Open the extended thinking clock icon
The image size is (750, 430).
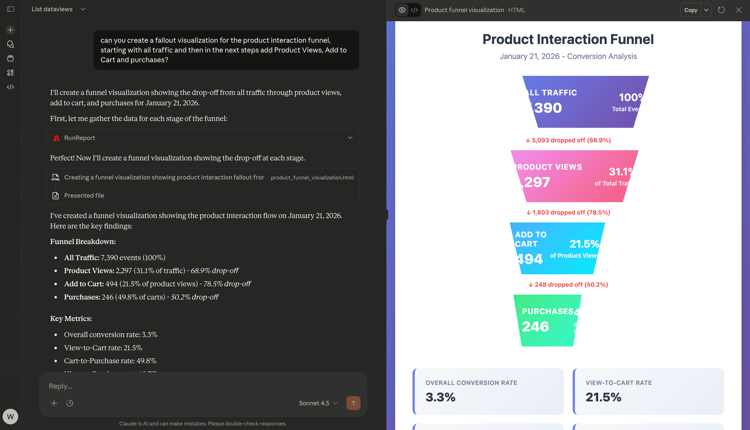(x=70, y=403)
